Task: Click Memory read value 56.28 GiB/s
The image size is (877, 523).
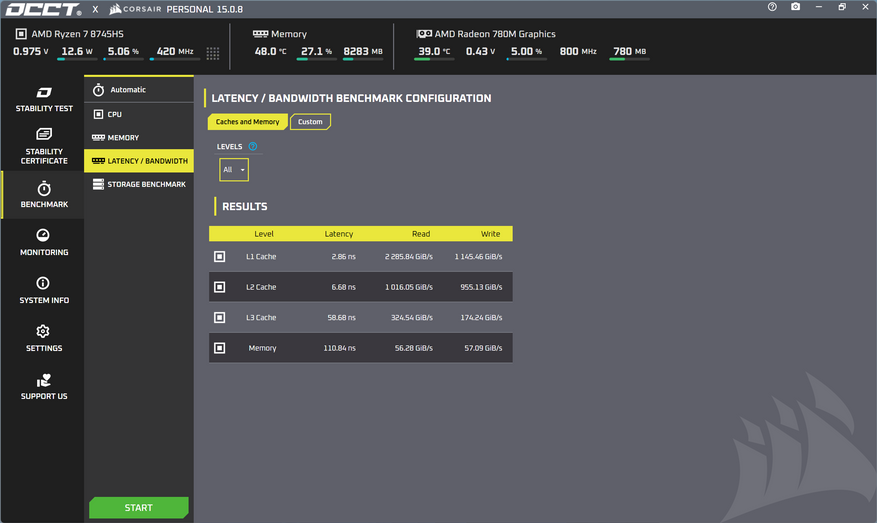Action: click(414, 348)
